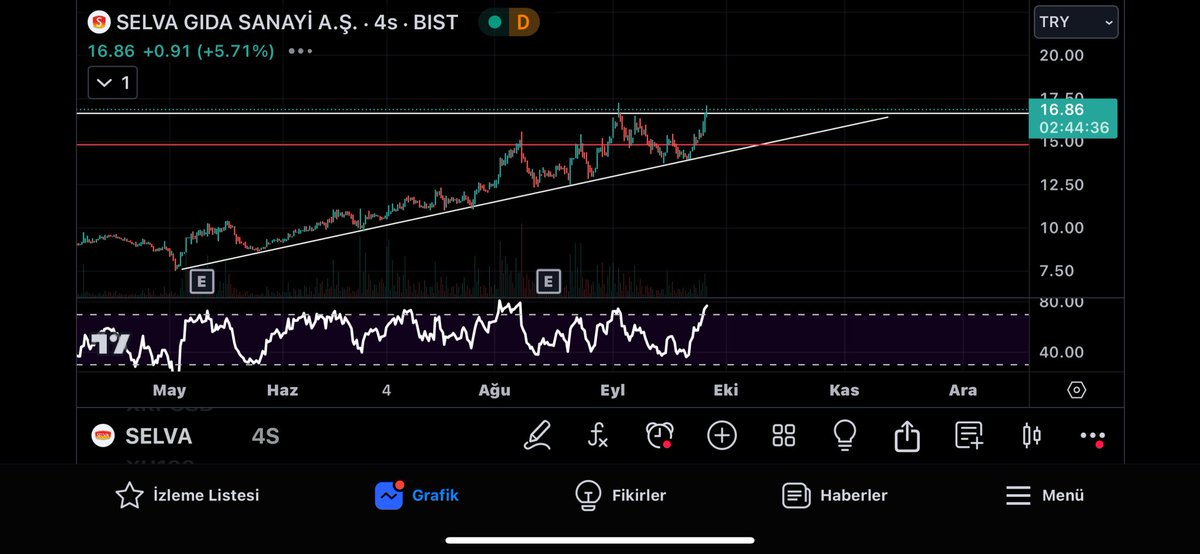Open the toolbar three-dots more menu

pos(1093,437)
